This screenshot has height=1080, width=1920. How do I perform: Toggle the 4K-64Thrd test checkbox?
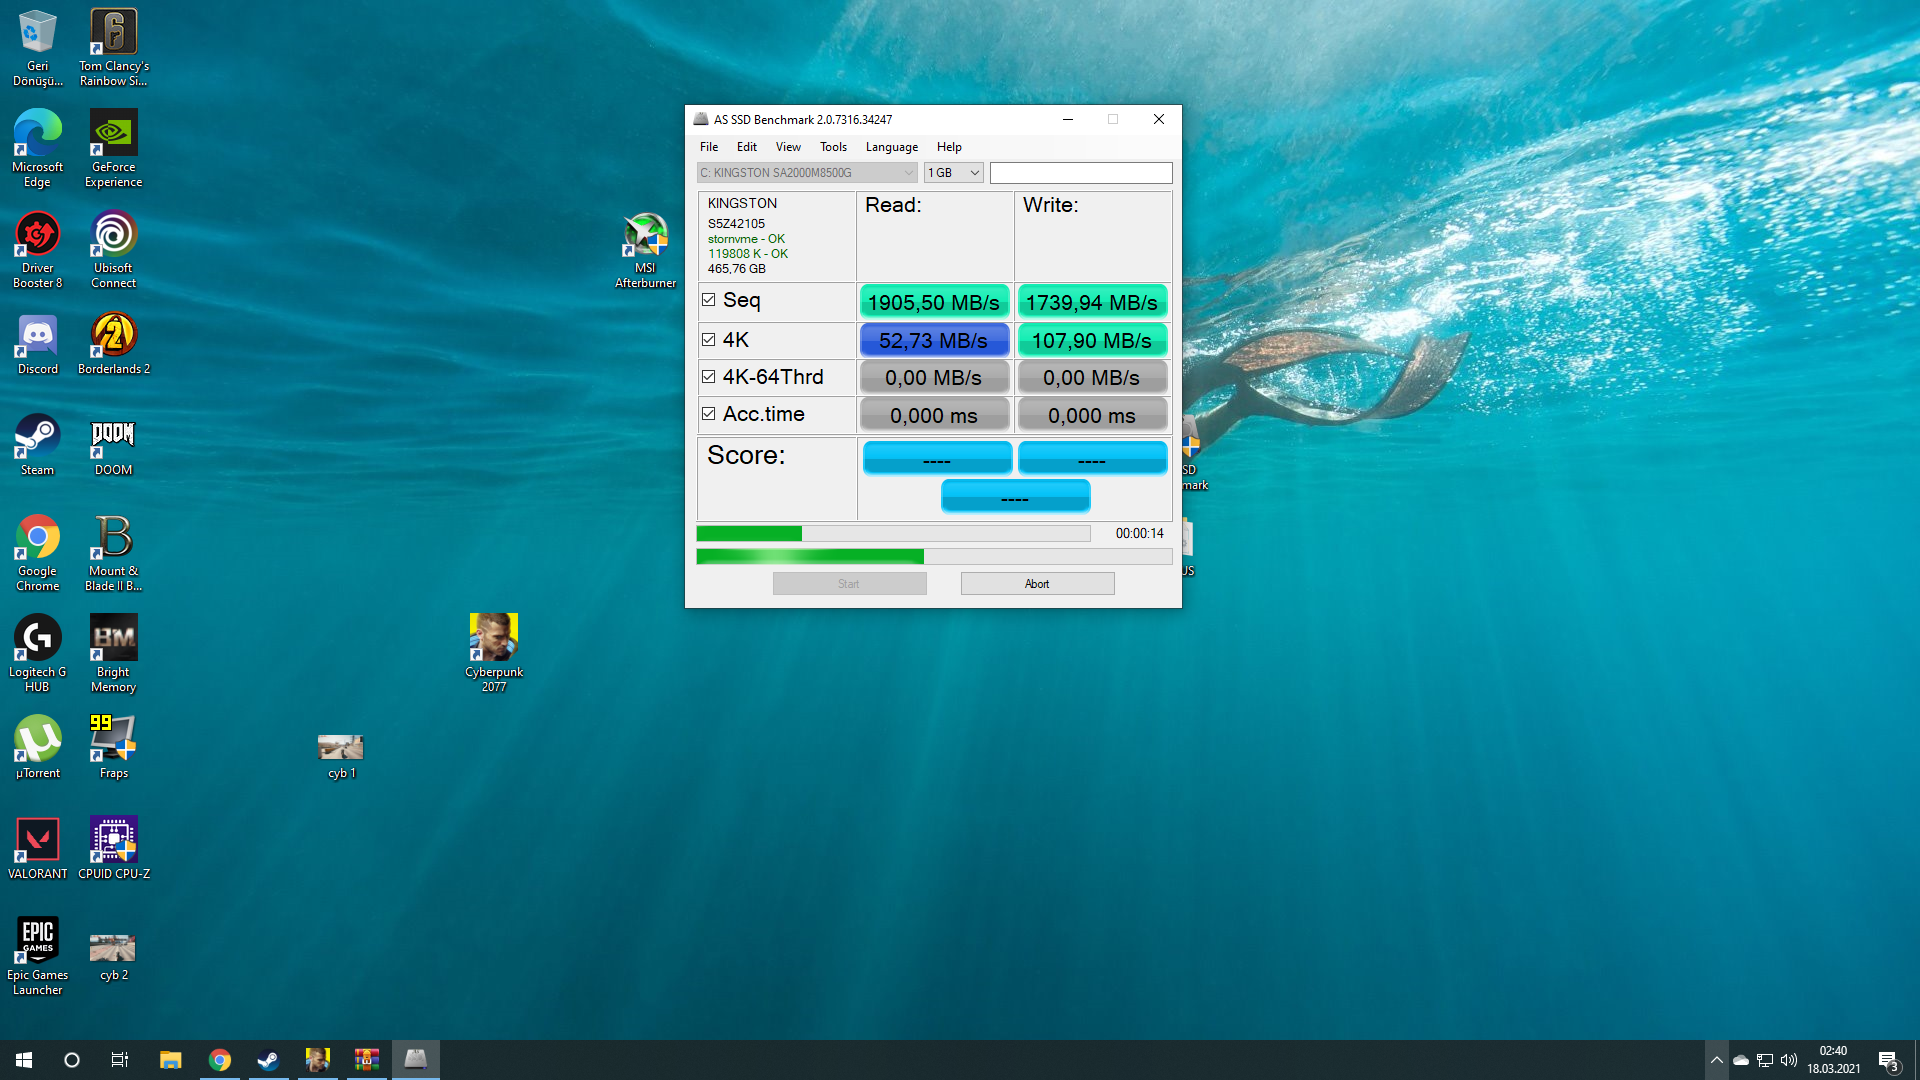point(709,377)
